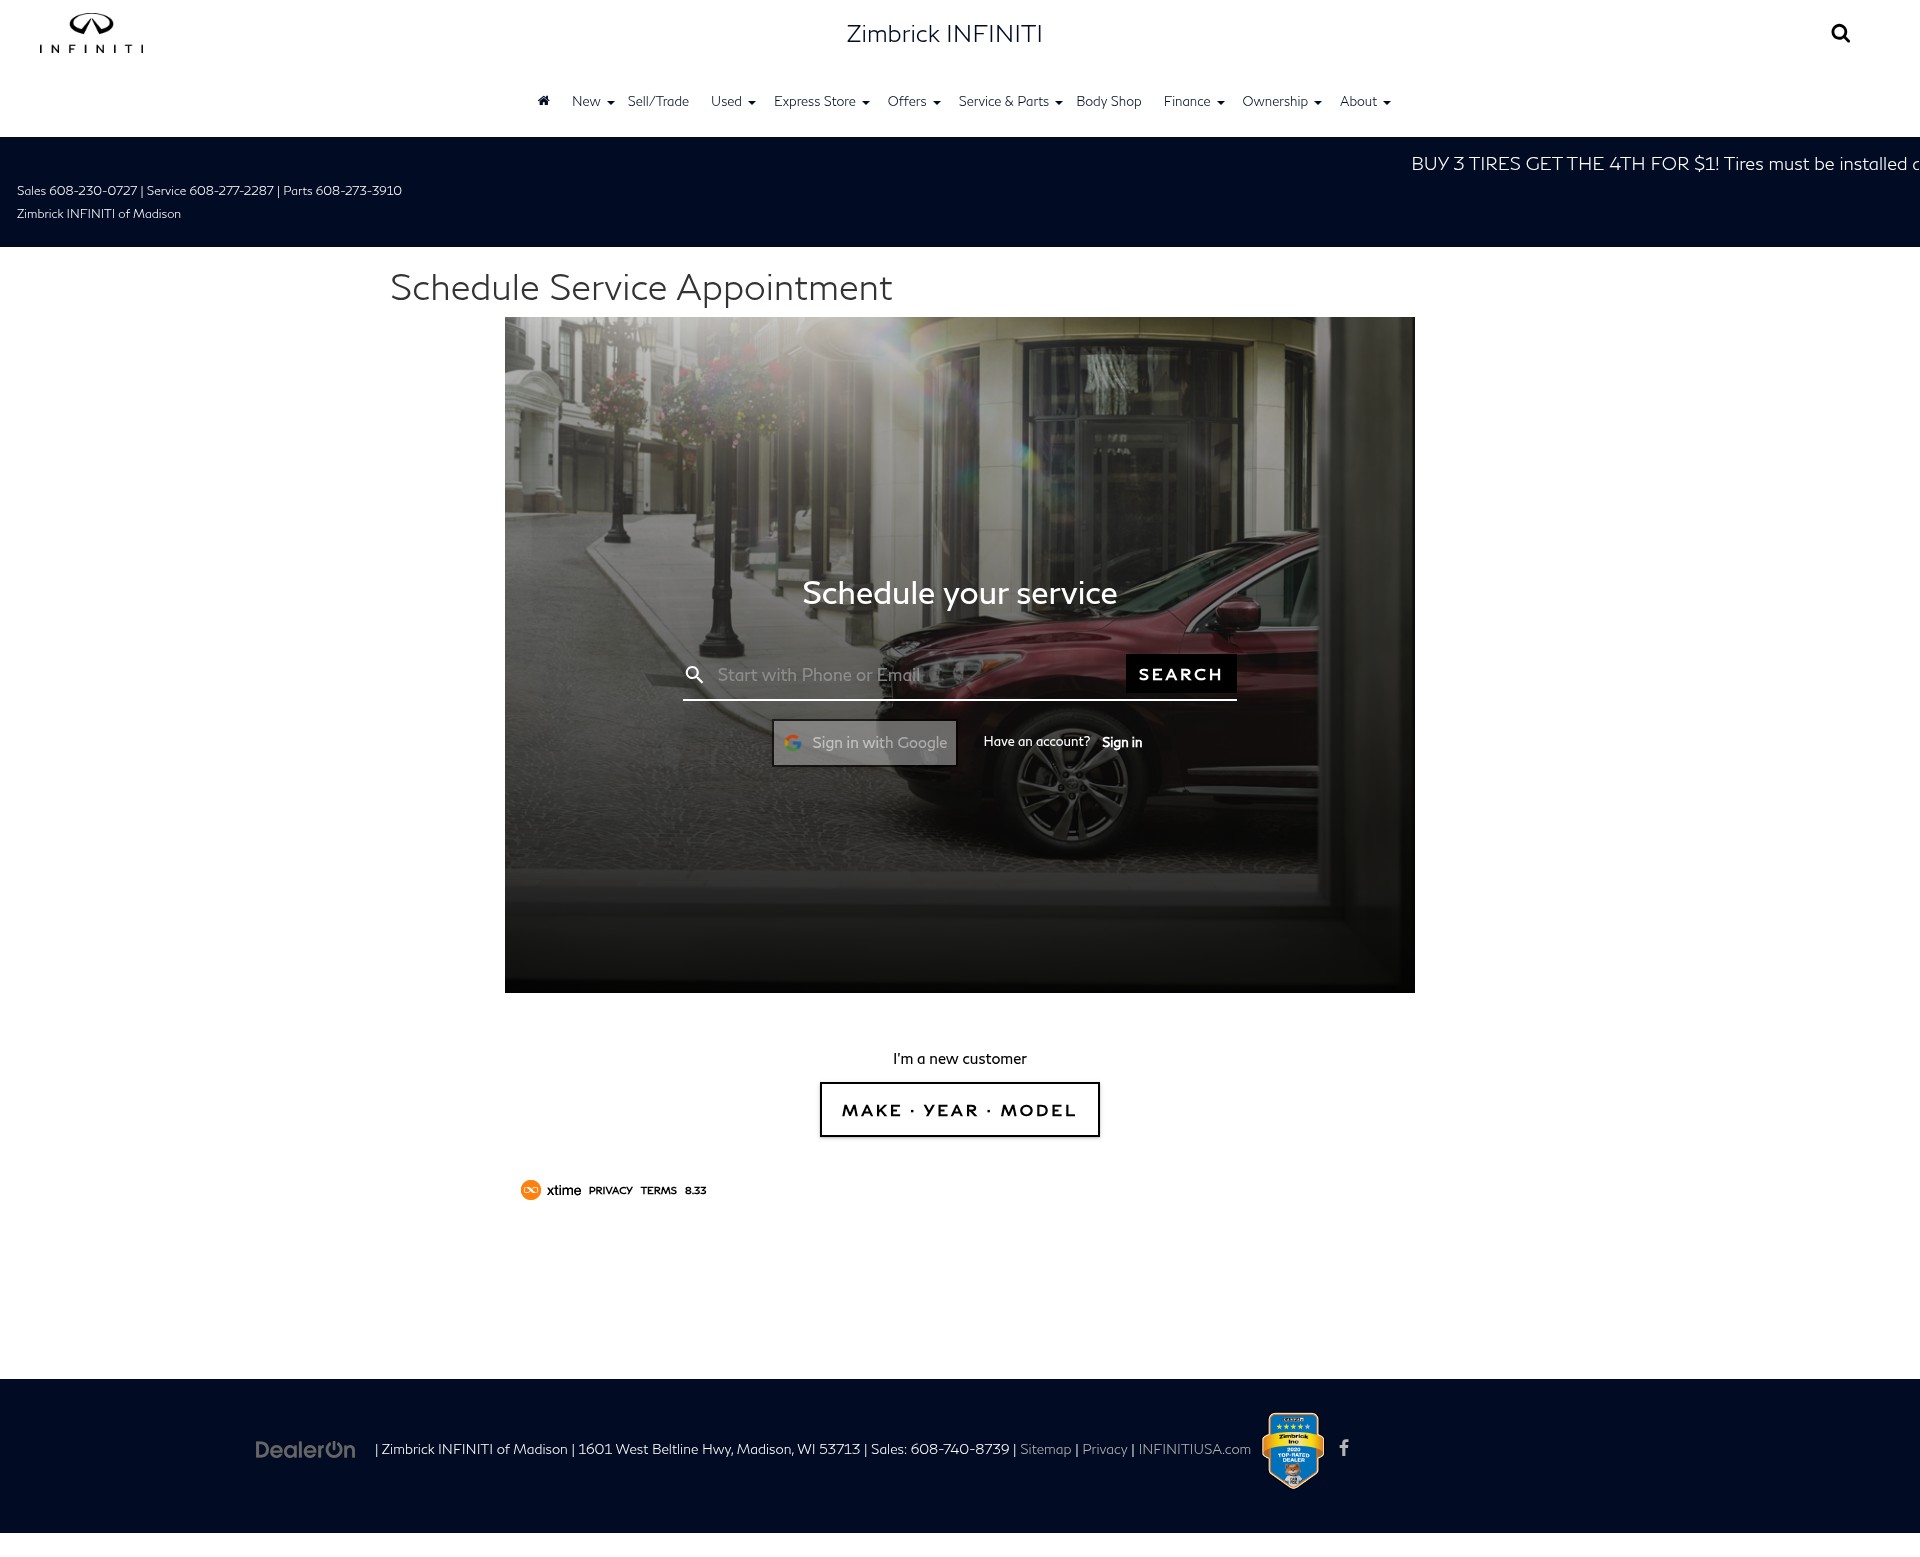This screenshot has height=1557, width=1920.
Task: Click the orange xtime logo
Action: click(x=531, y=1190)
